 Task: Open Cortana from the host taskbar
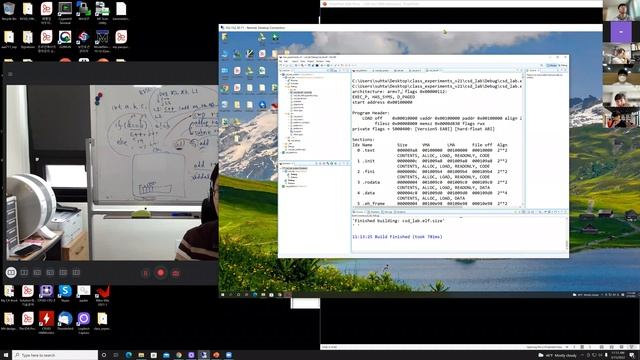coord(104,355)
